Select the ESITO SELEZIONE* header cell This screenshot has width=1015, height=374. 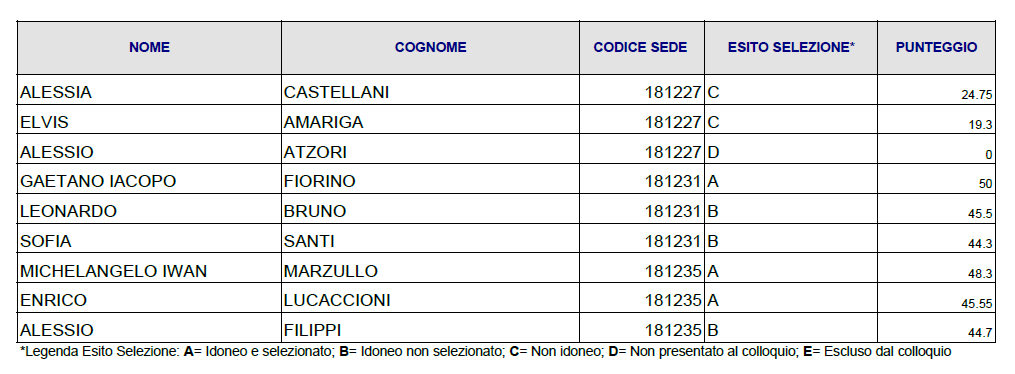point(791,47)
